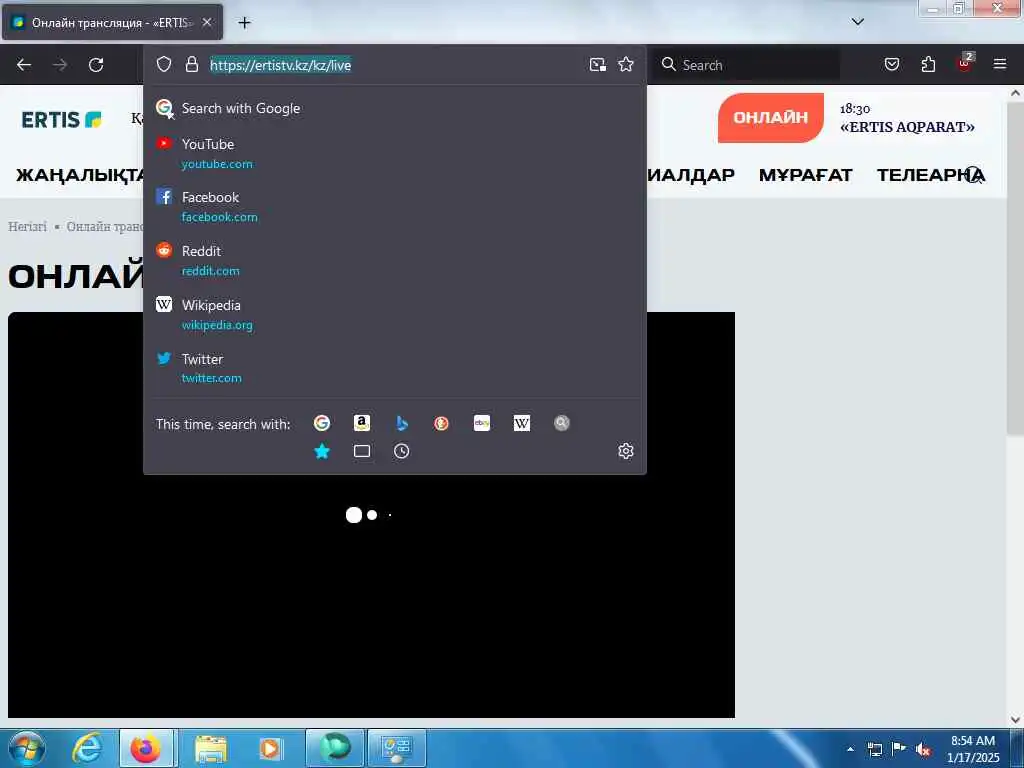Click the gray magnifier search engine icon

coord(562,423)
